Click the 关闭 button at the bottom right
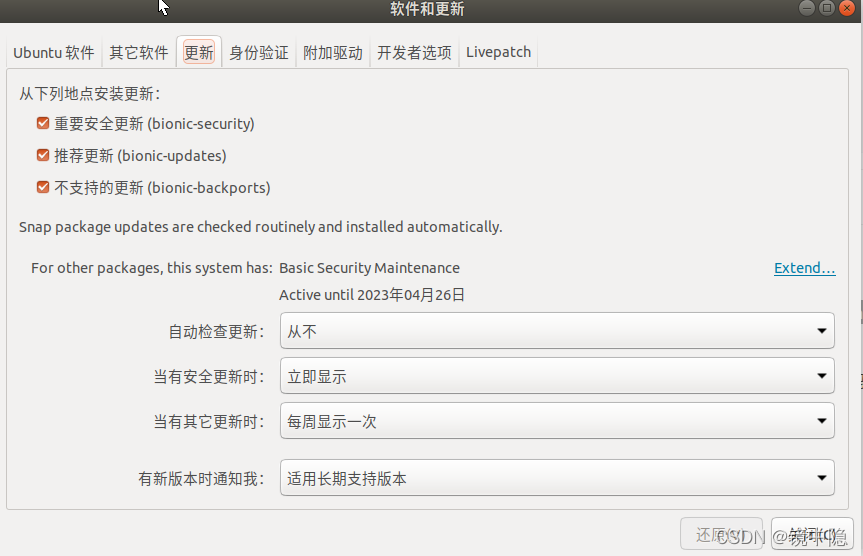The width and height of the screenshot is (863, 556). click(x=812, y=534)
